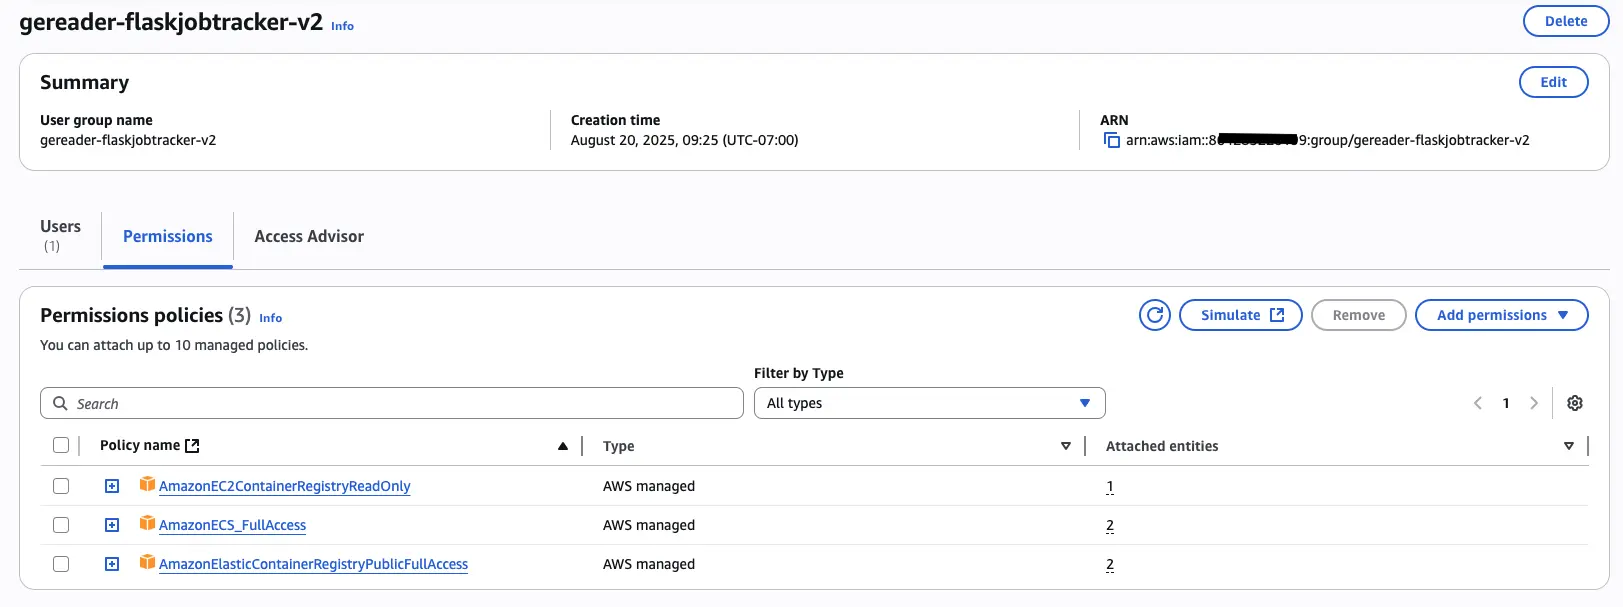Switch to the Users tab

(x=60, y=235)
